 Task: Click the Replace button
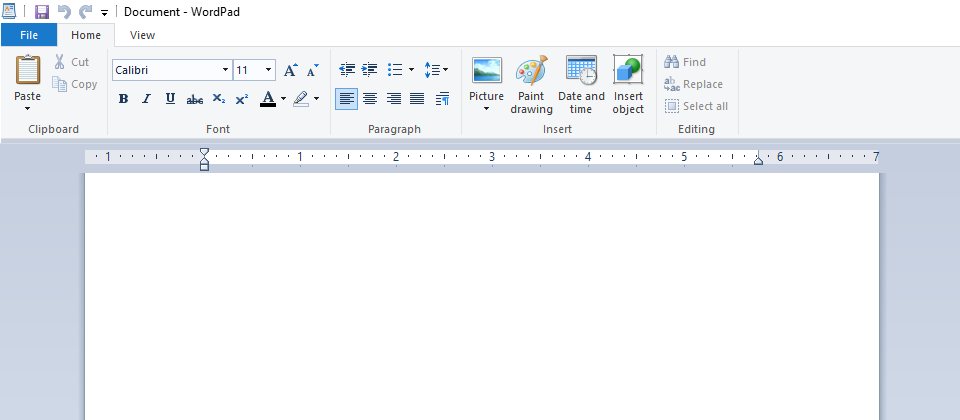point(693,84)
